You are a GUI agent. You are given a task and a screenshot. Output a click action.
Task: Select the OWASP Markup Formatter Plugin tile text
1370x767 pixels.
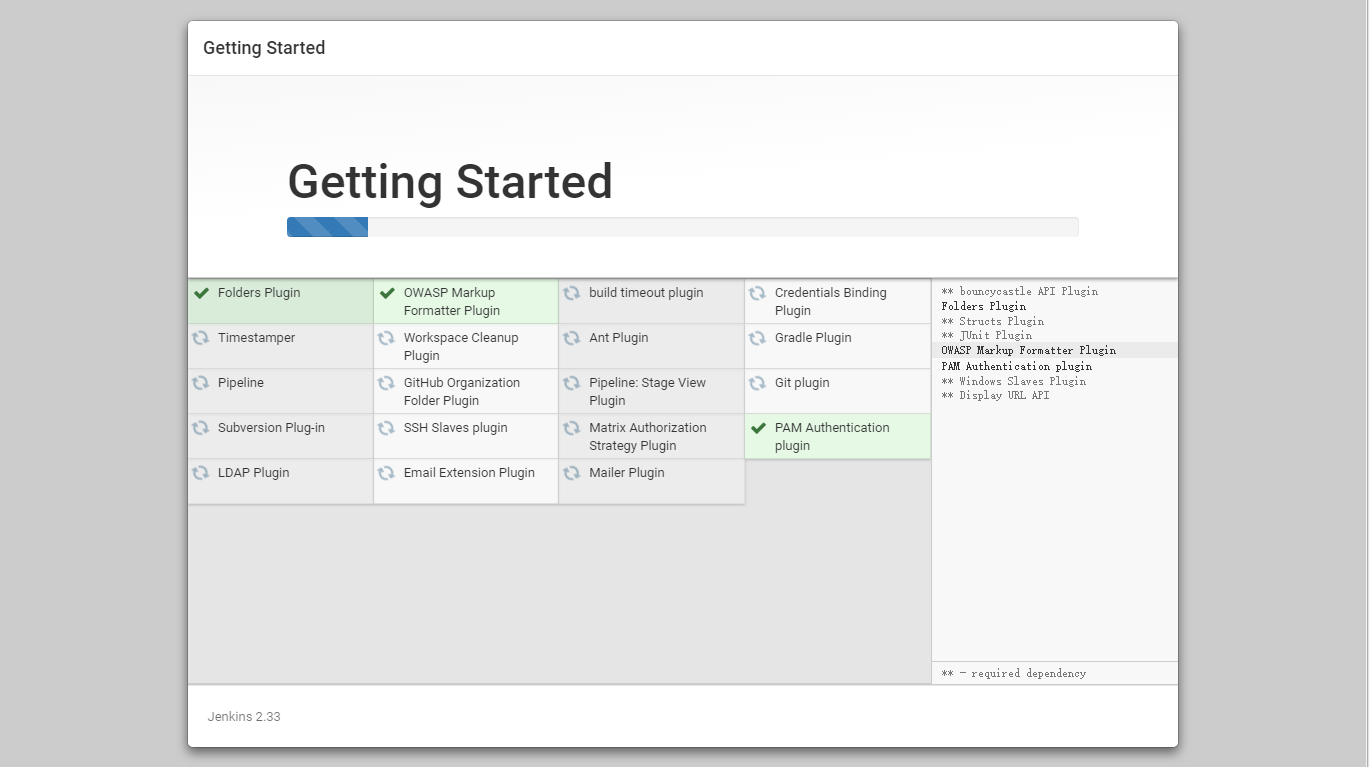point(452,302)
